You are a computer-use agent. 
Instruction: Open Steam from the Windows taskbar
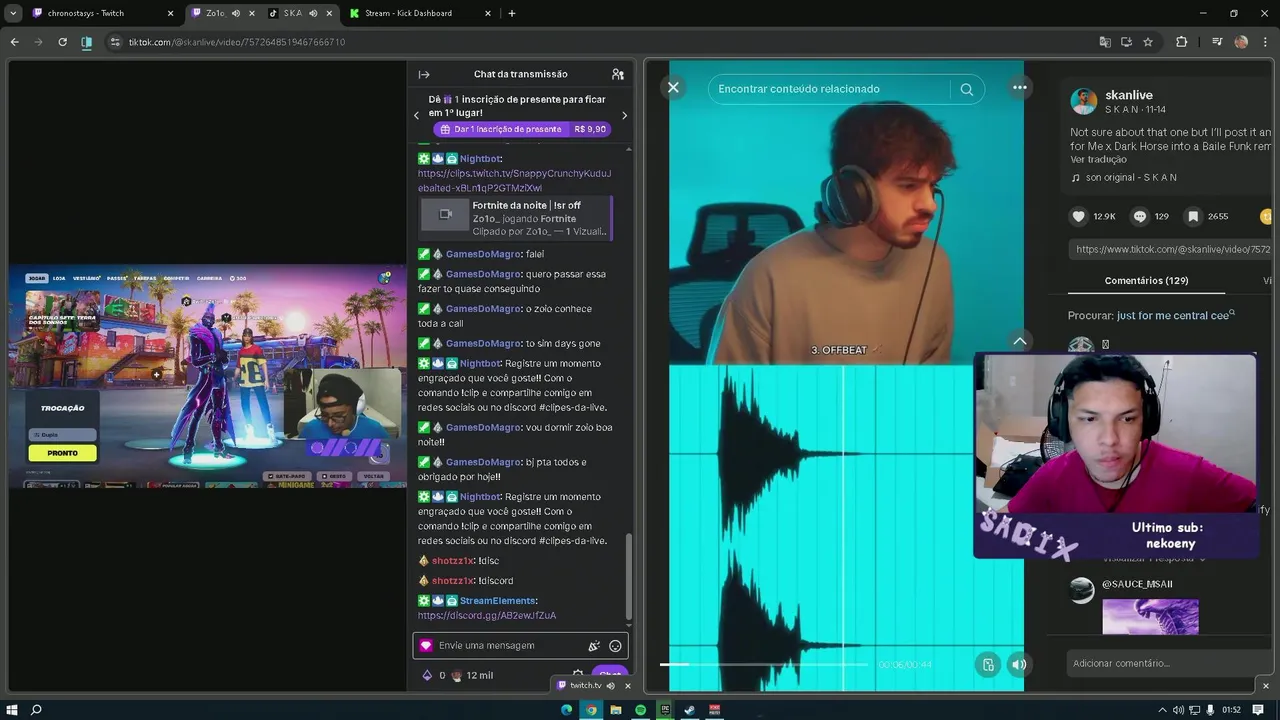689,710
